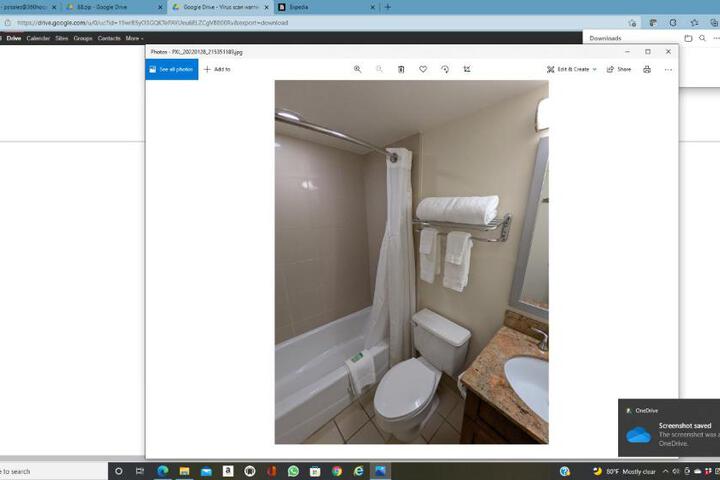Open Task View on the taskbar
Image resolution: width=720 pixels, height=480 pixels.
[x=140, y=471]
